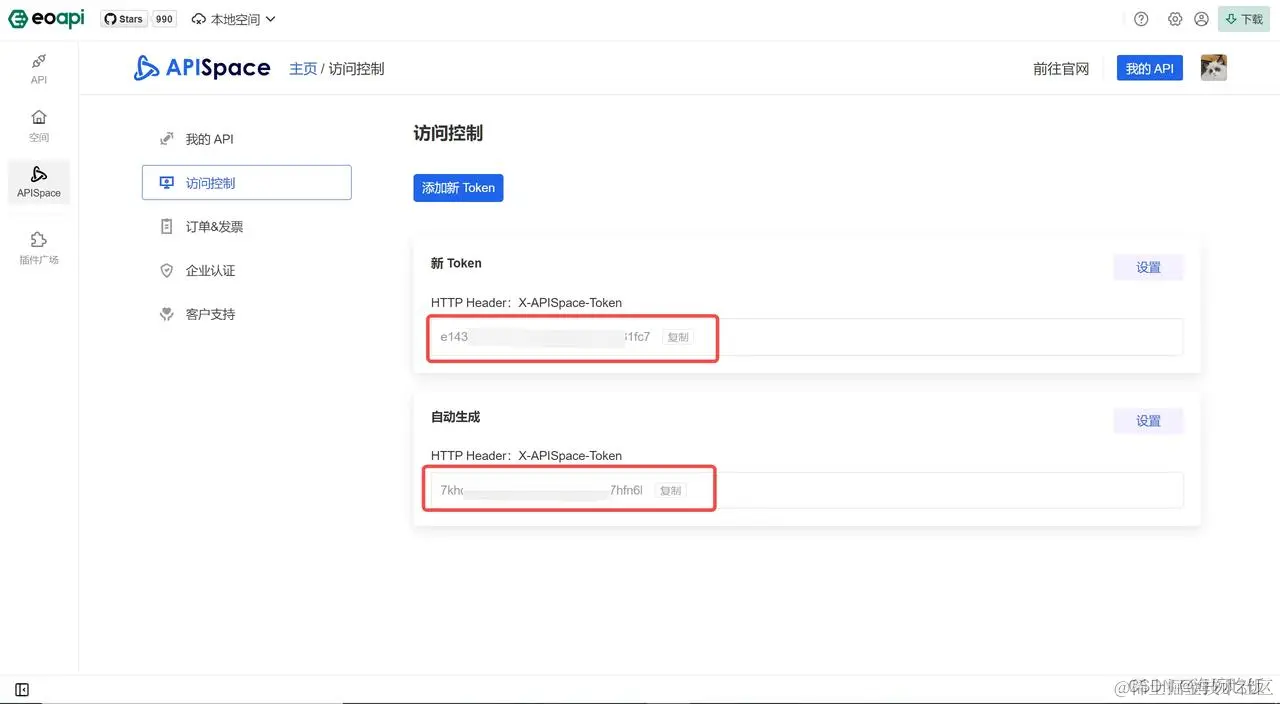The image size is (1280, 704).
Task: Open settings gear icon
Action: (x=1175, y=19)
